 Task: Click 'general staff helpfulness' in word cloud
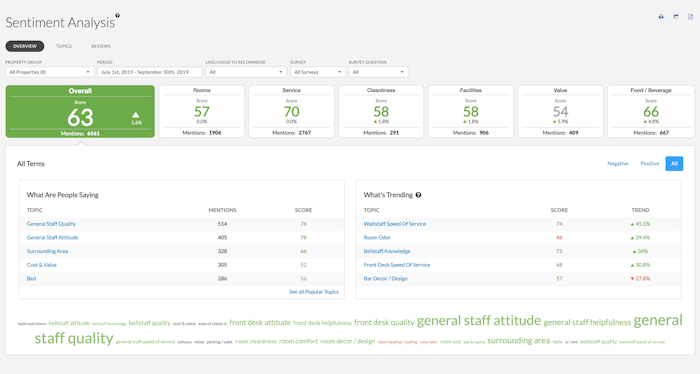587,322
